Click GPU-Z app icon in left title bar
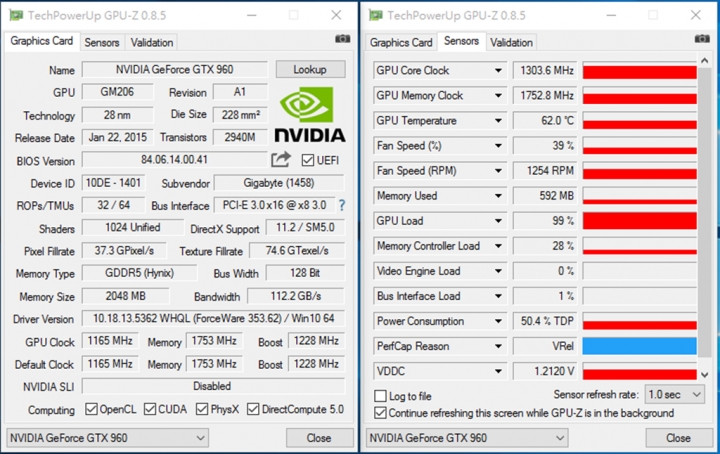The width and height of the screenshot is (720, 454). pyautogui.click(x=16, y=15)
